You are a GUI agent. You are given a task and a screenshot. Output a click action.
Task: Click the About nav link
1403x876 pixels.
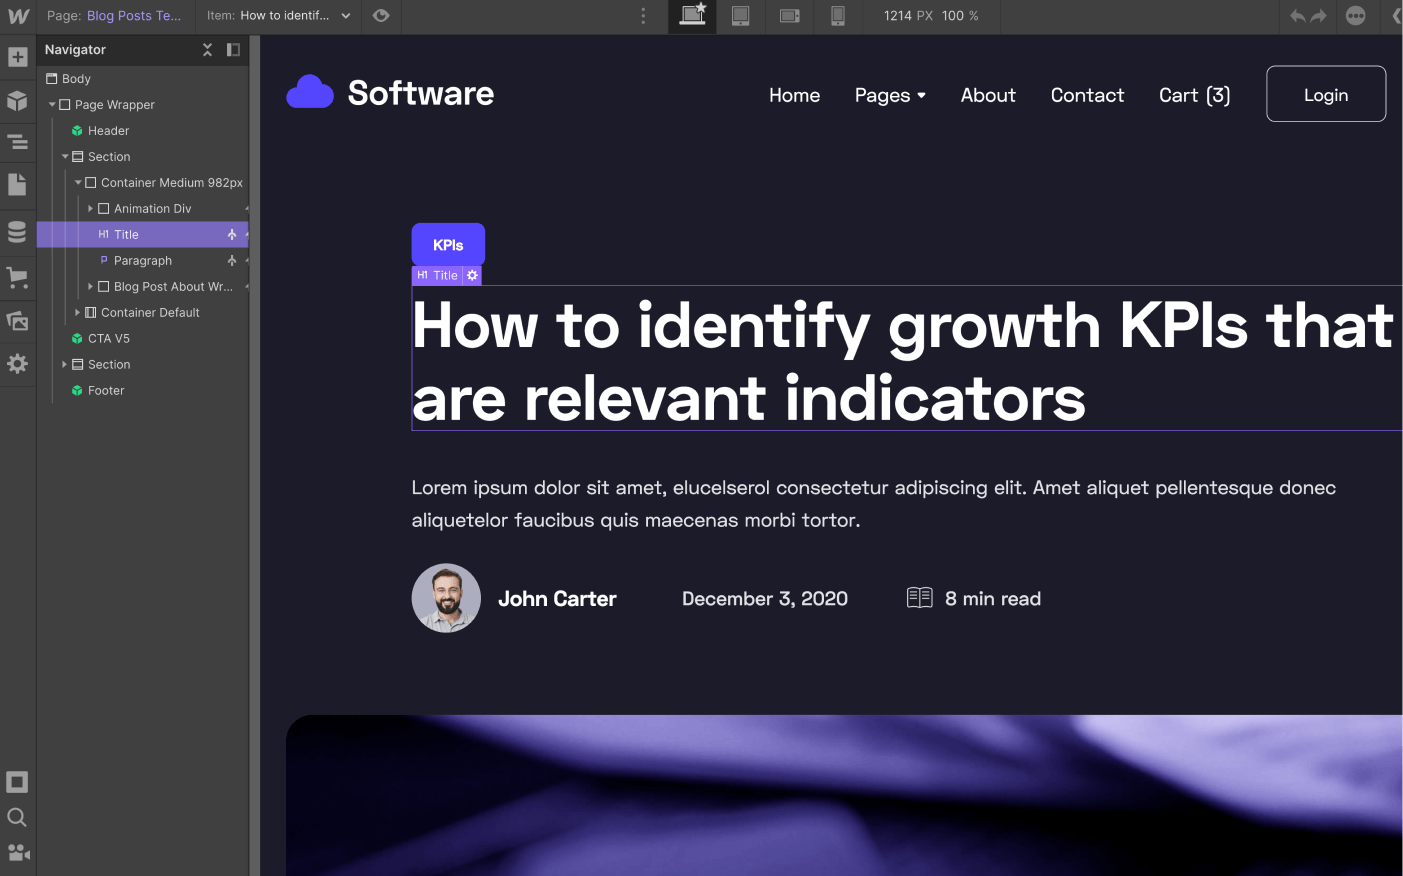point(988,95)
